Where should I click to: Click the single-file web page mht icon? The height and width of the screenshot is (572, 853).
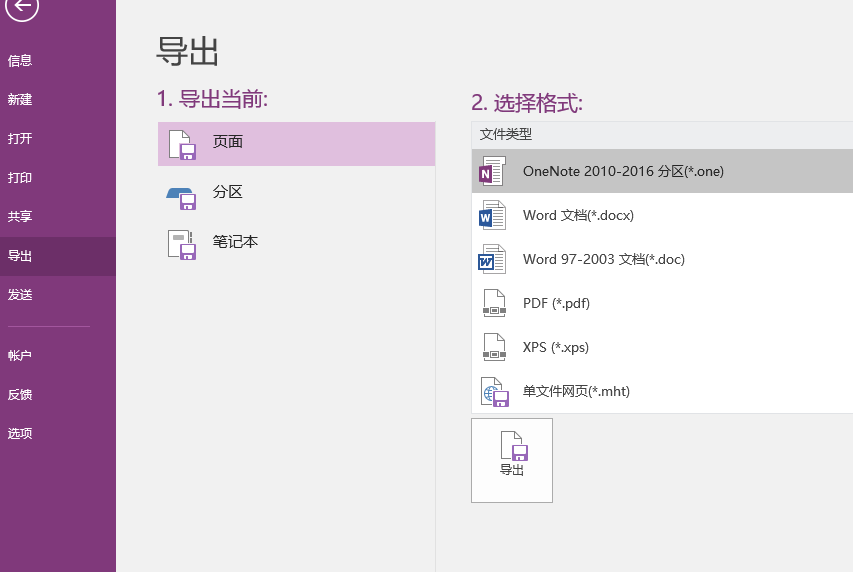click(x=495, y=392)
